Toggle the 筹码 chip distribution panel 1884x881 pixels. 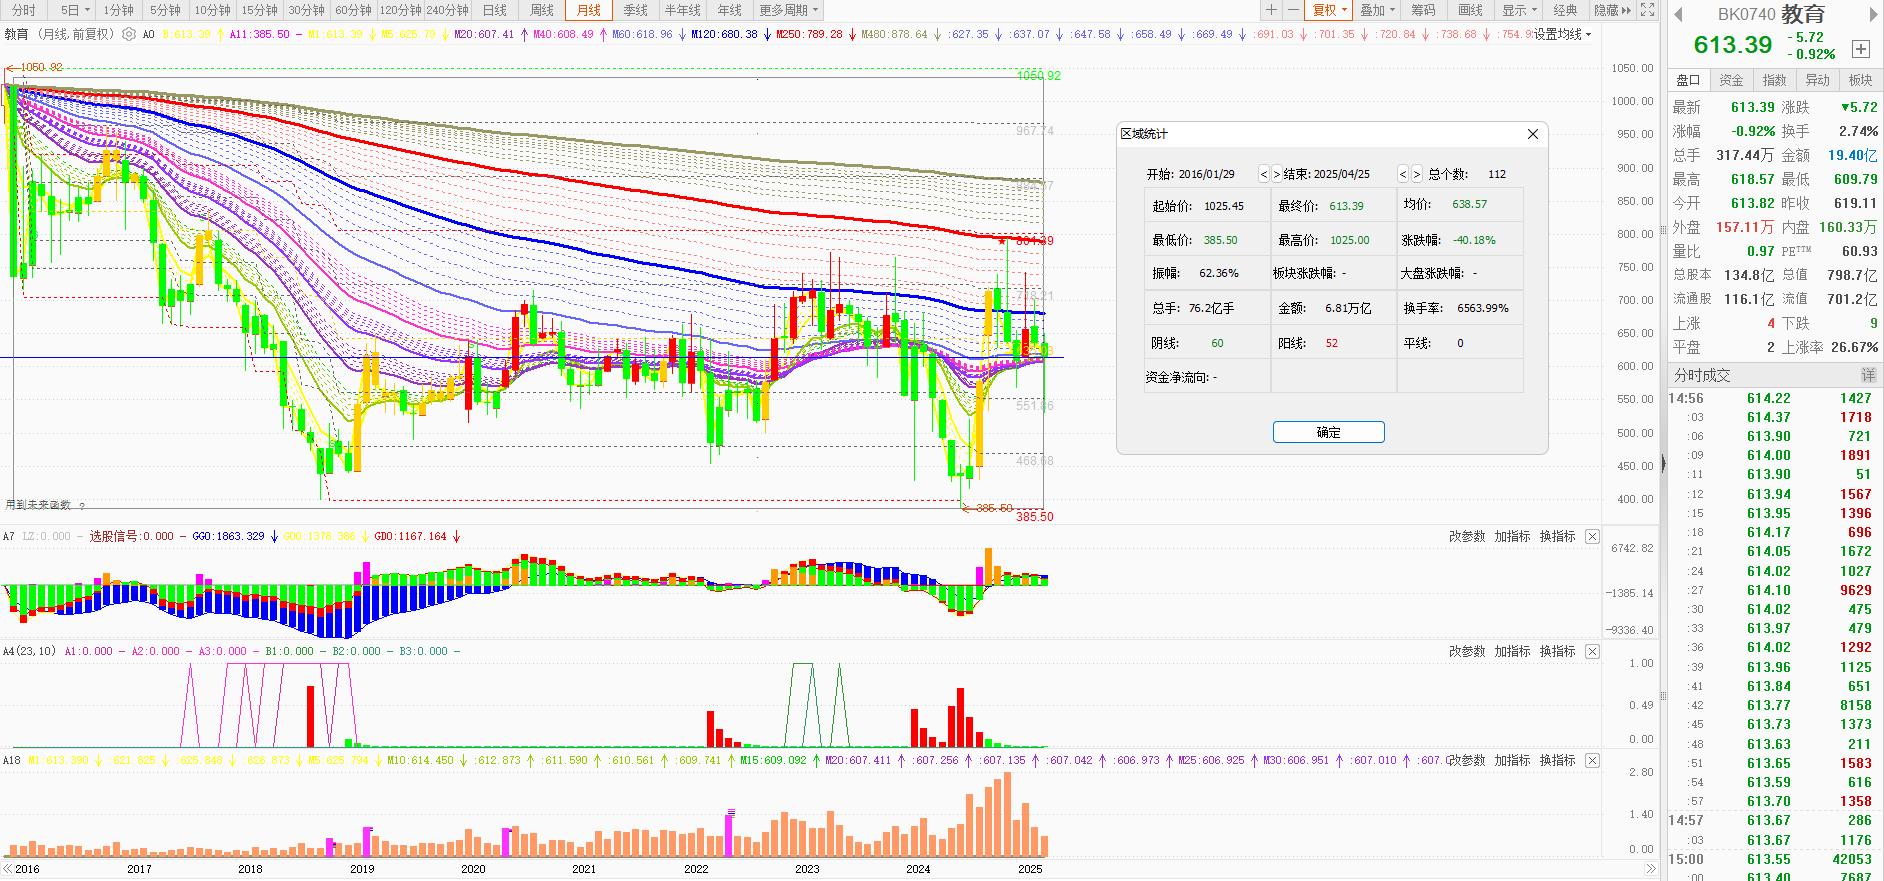[x=1423, y=10]
